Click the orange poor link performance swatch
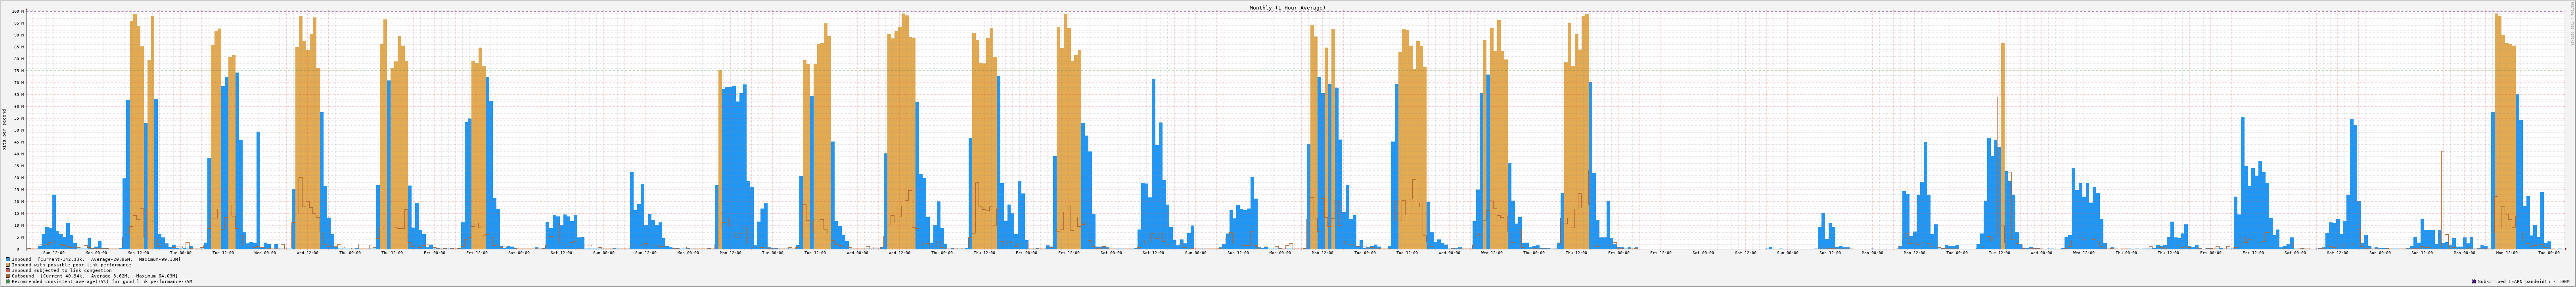The height and width of the screenshot is (287, 2576). point(7,265)
